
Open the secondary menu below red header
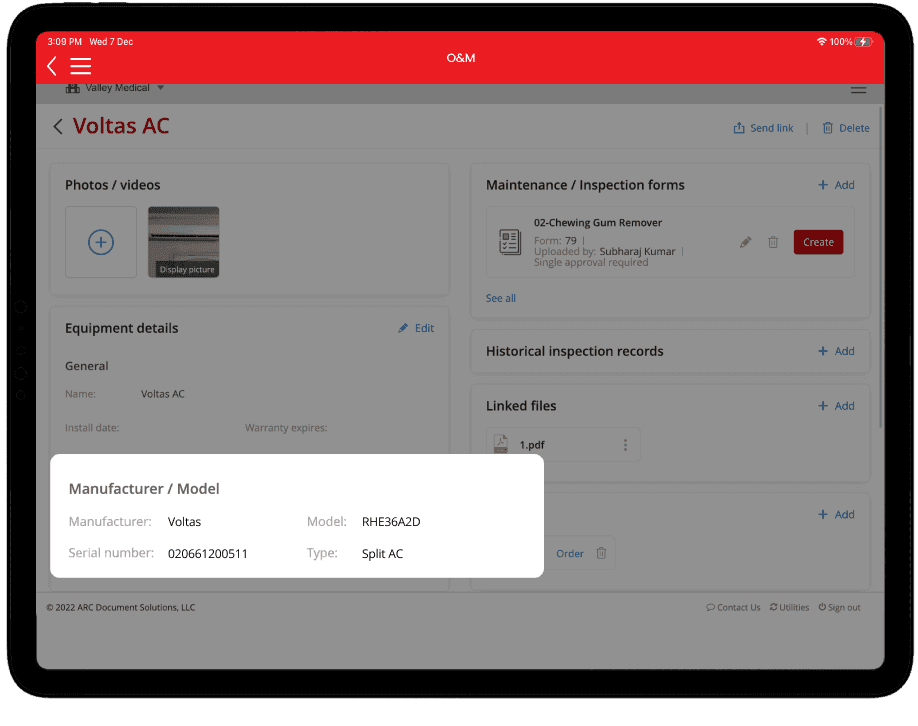pos(857,90)
